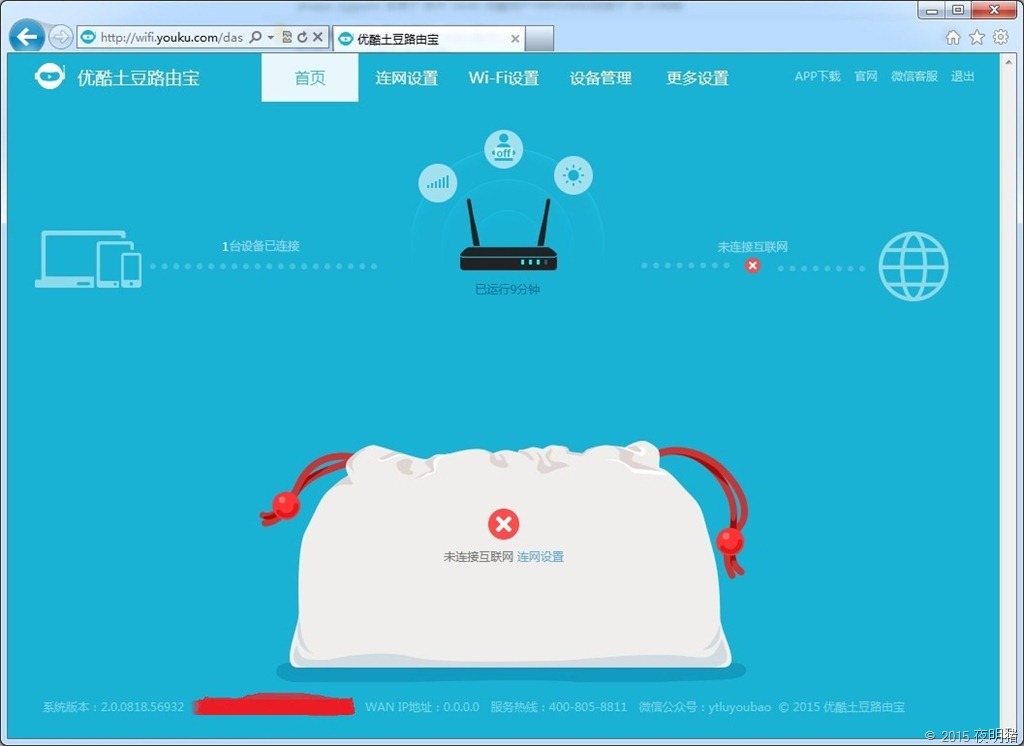The height and width of the screenshot is (746, 1024).
Task: Click the globe internet icon
Action: pyautogui.click(x=913, y=266)
